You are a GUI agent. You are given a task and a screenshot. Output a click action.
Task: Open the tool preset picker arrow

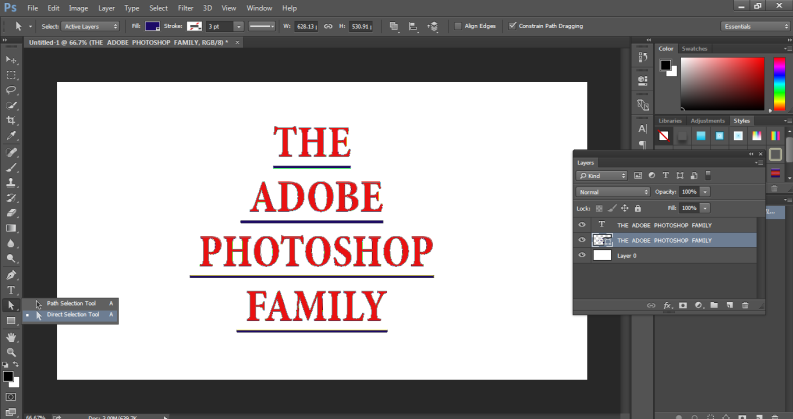pos(30,26)
